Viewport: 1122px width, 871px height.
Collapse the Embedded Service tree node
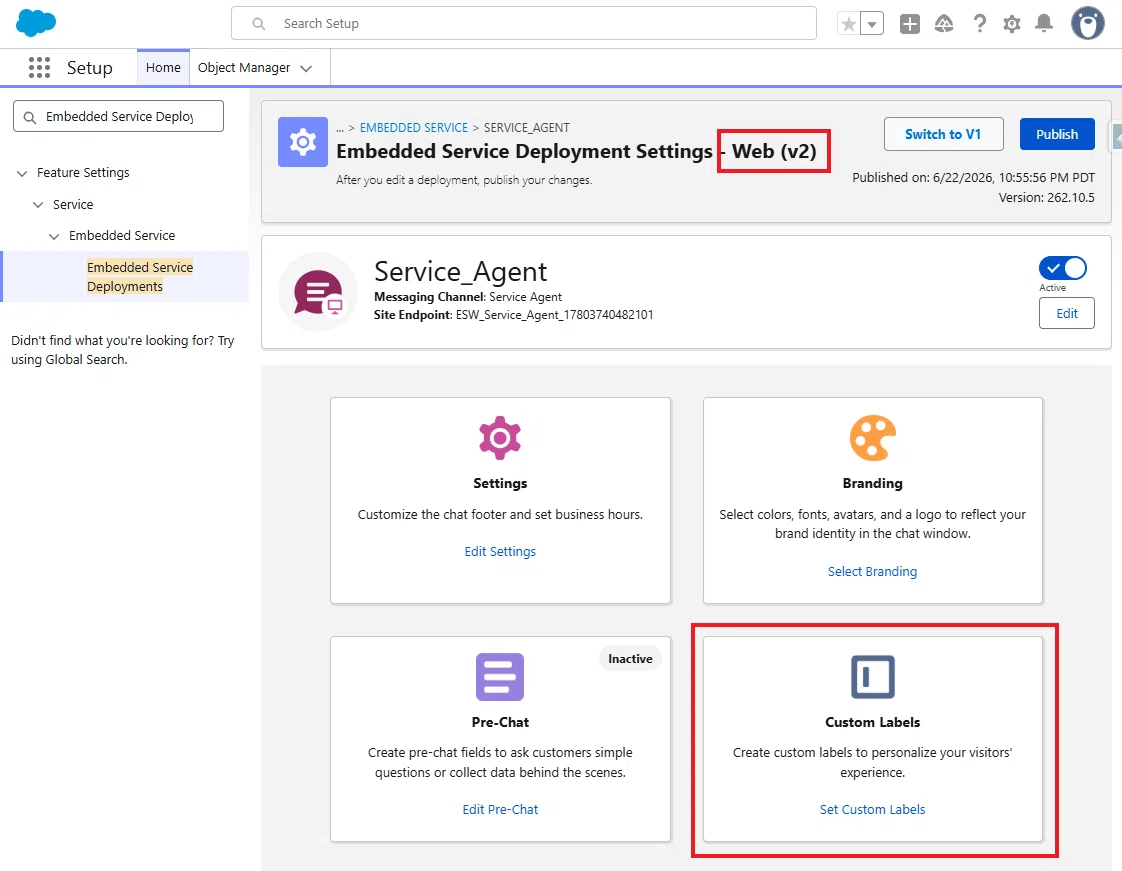pyautogui.click(x=54, y=236)
